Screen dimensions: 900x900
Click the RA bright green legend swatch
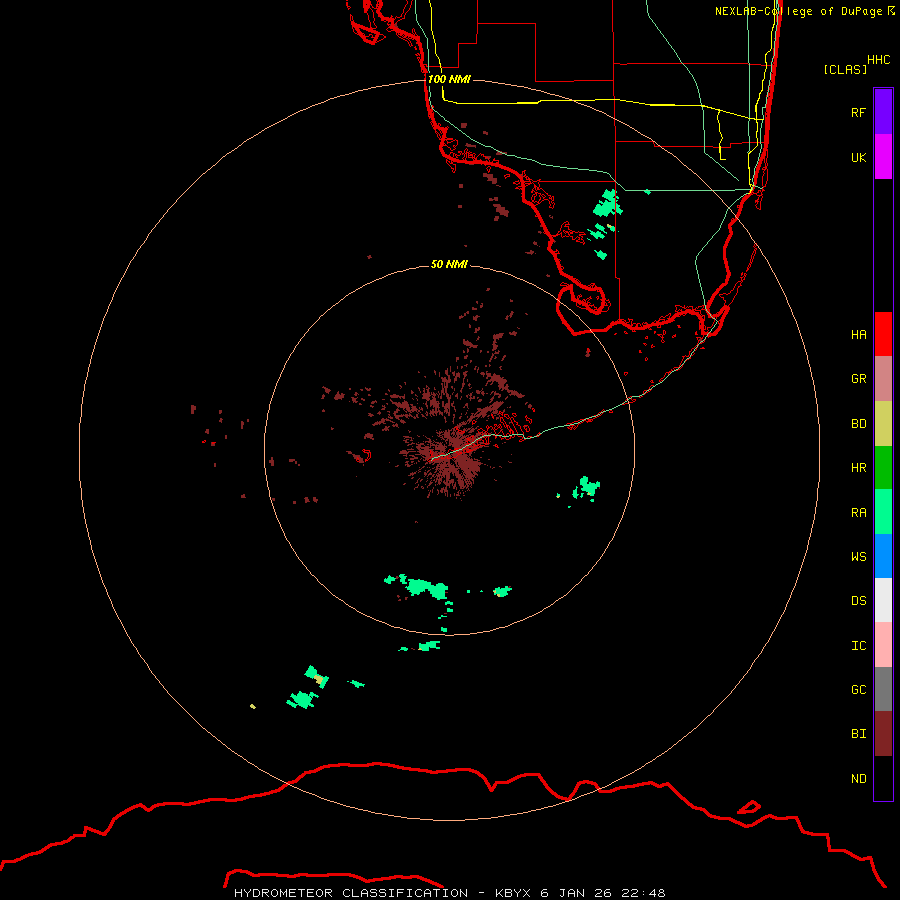(x=883, y=512)
